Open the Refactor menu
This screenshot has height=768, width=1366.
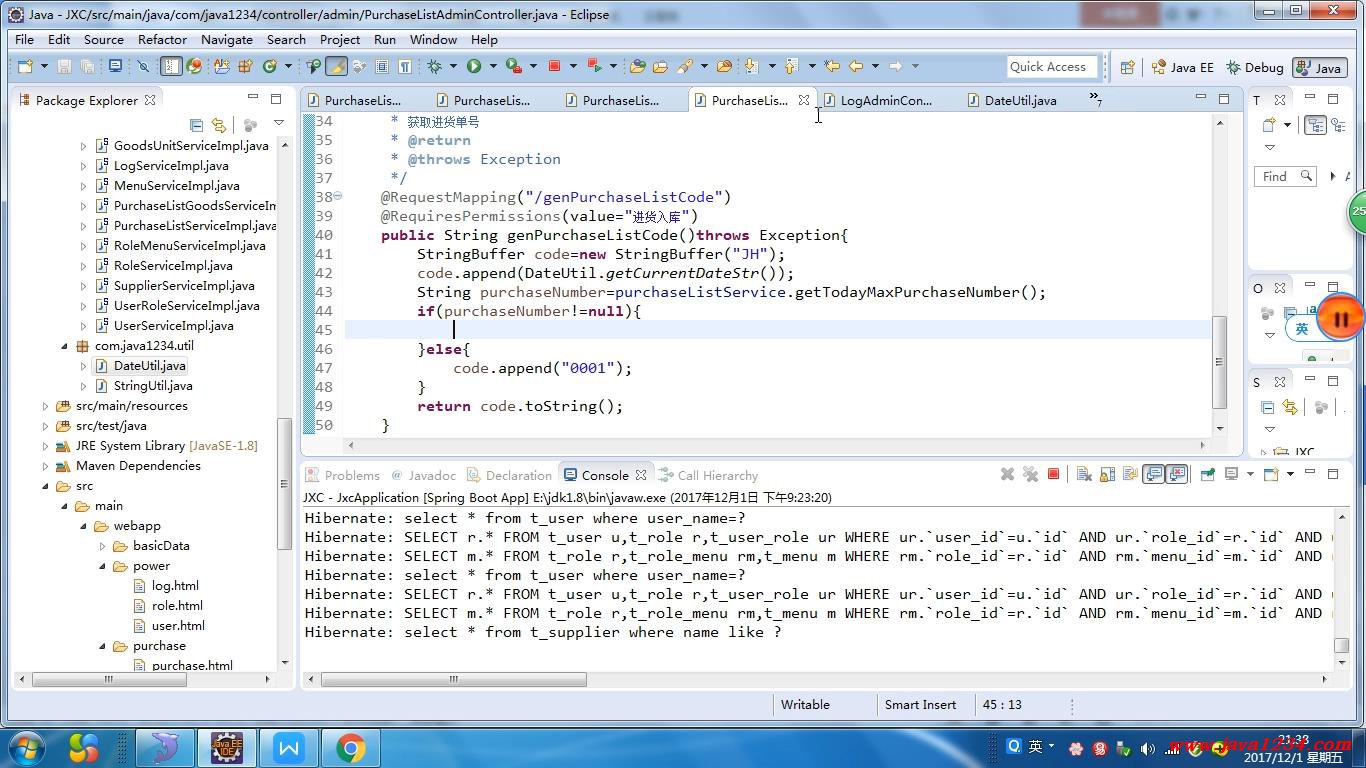tap(162, 39)
